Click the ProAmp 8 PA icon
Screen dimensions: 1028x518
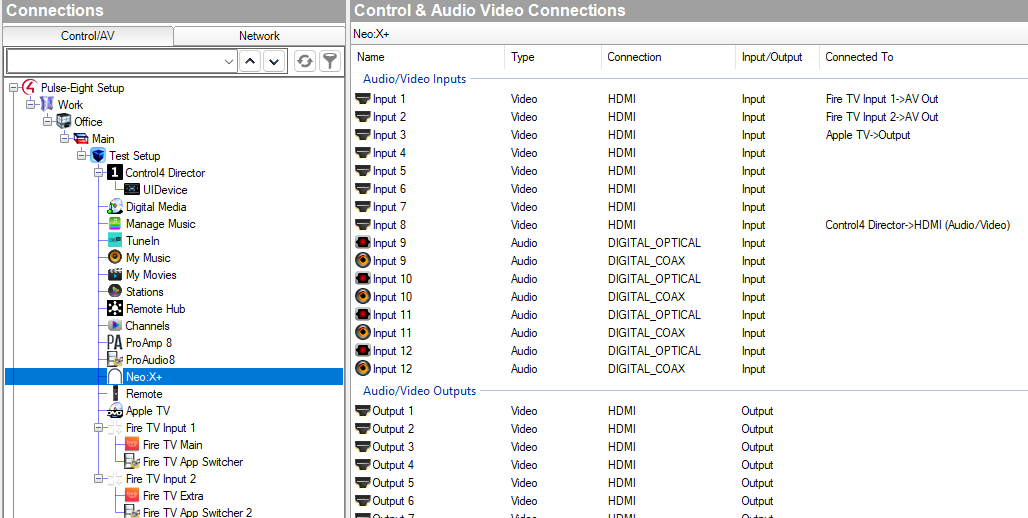coord(115,342)
